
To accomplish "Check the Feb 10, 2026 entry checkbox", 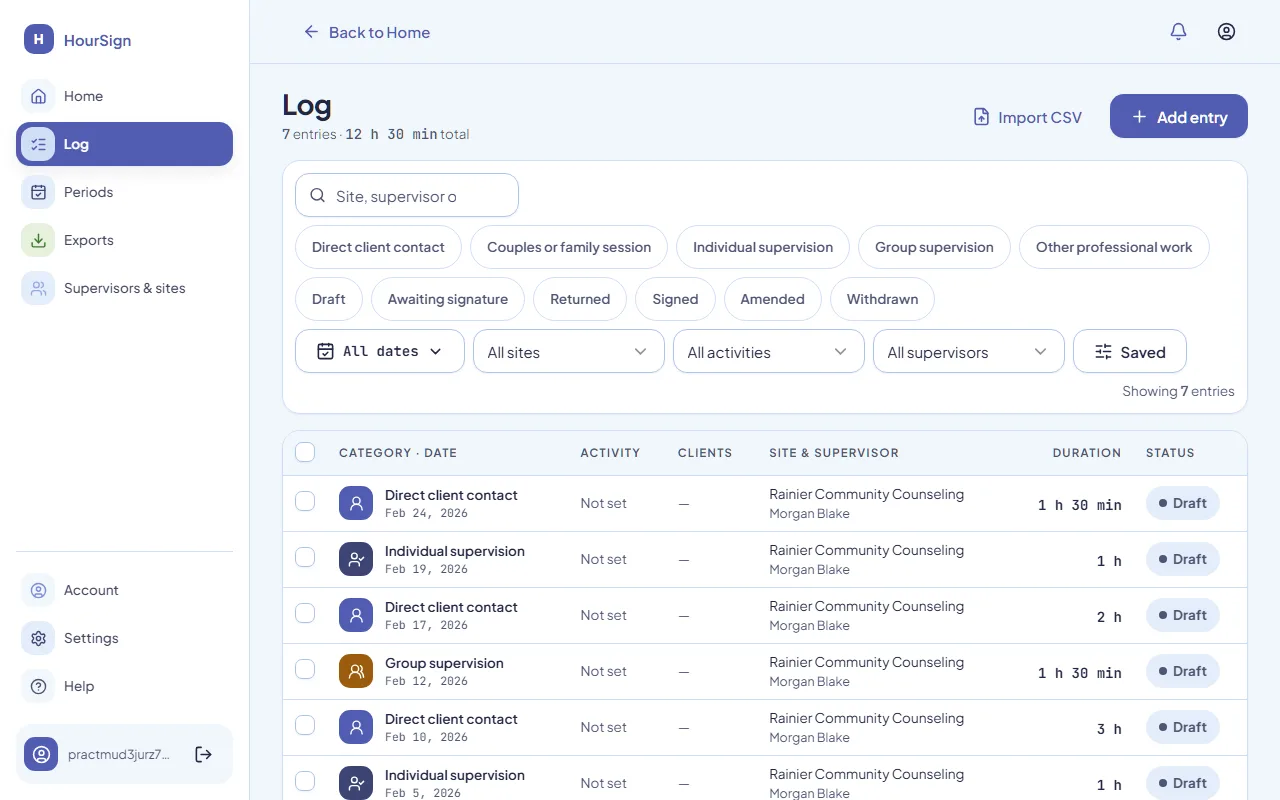I will click(x=305, y=725).
